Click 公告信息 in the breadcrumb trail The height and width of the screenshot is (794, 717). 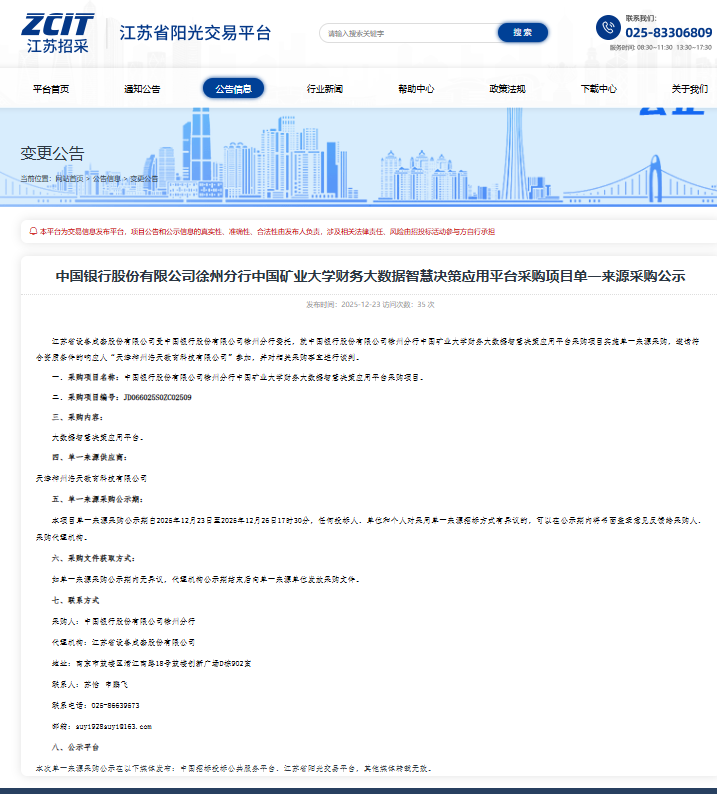[107, 179]
